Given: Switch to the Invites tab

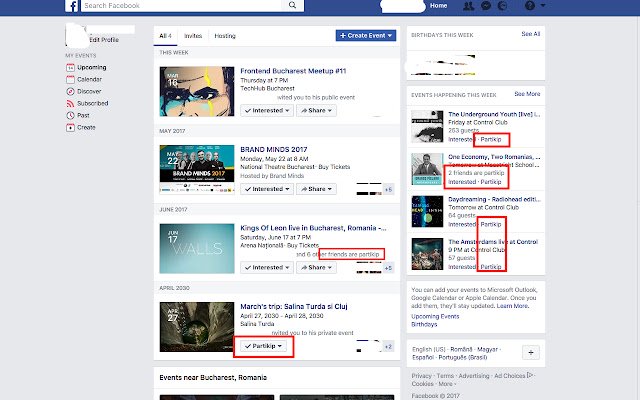Looking at the screenshot, I should click(193, 36).
